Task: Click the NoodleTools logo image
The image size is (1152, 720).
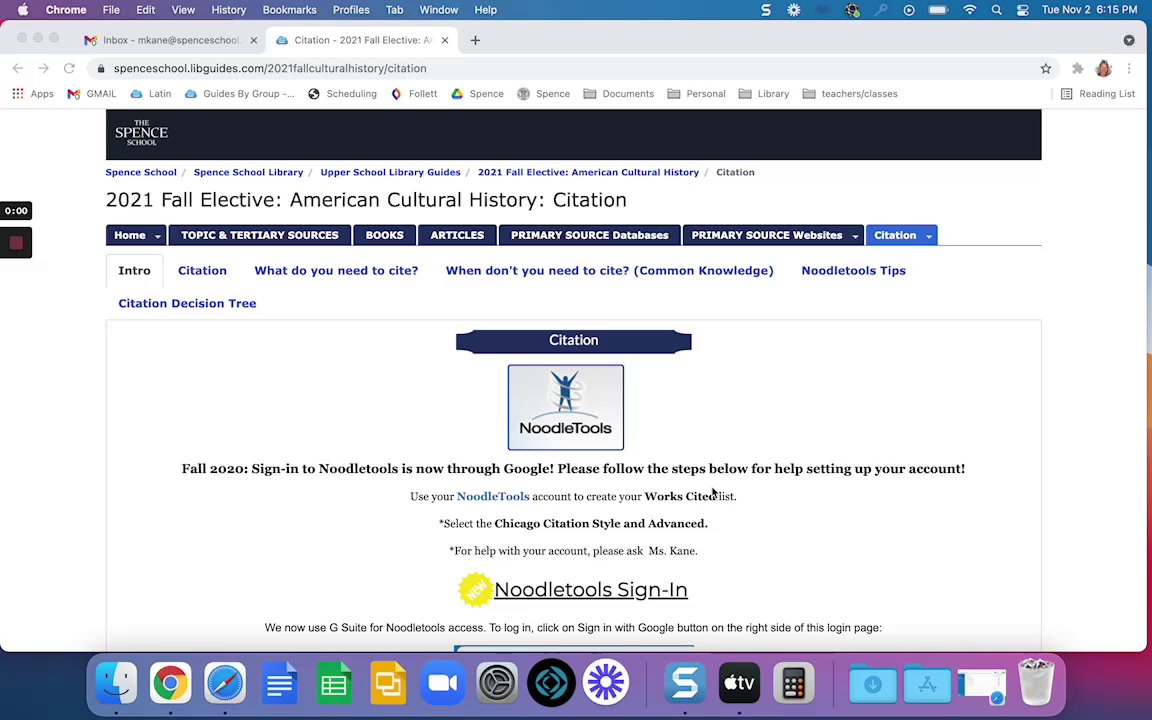Action: pyautogui.click(x=566, y=407)
